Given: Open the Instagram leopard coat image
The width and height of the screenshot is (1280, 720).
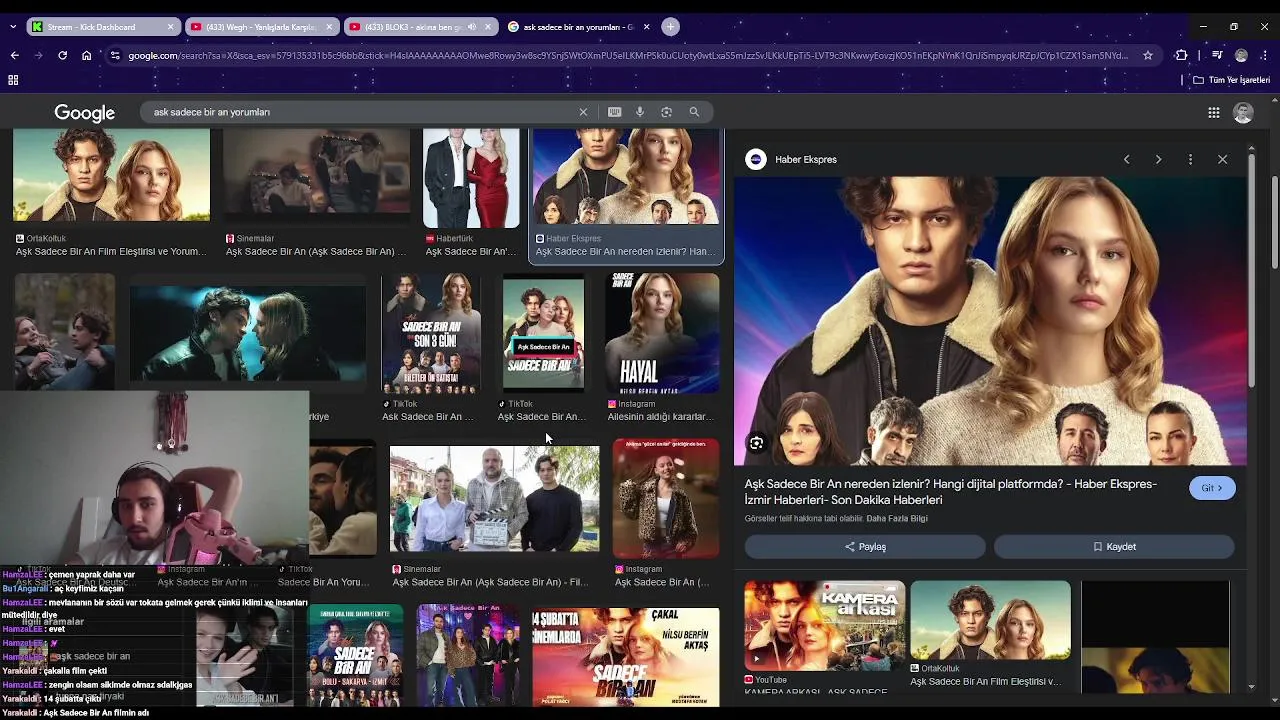Looking at the screenshot, I should 666,498.
